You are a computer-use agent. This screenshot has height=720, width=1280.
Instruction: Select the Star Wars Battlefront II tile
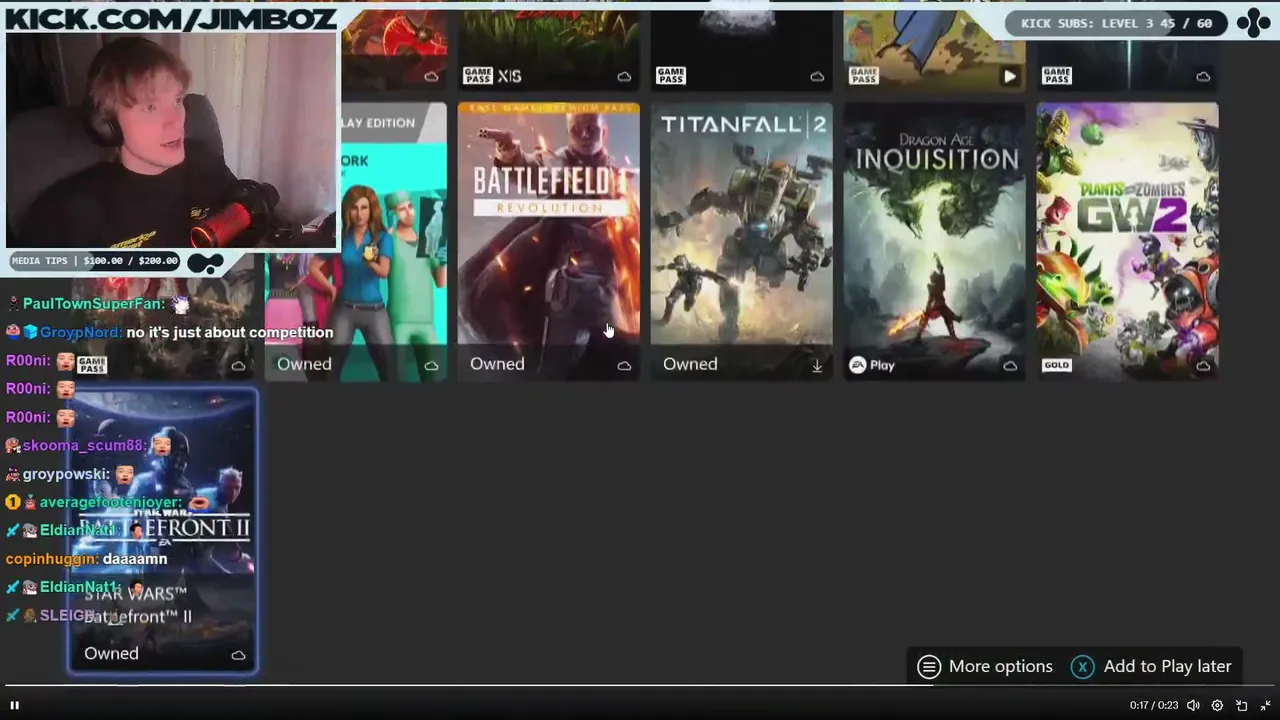tap(162, 531)
